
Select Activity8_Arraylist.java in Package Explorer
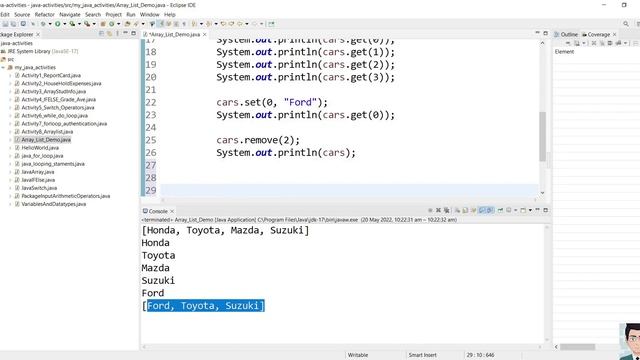(x=47, y=131)
